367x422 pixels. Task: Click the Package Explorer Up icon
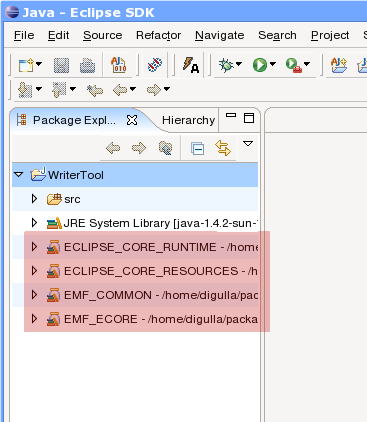[x=165, y=148]
